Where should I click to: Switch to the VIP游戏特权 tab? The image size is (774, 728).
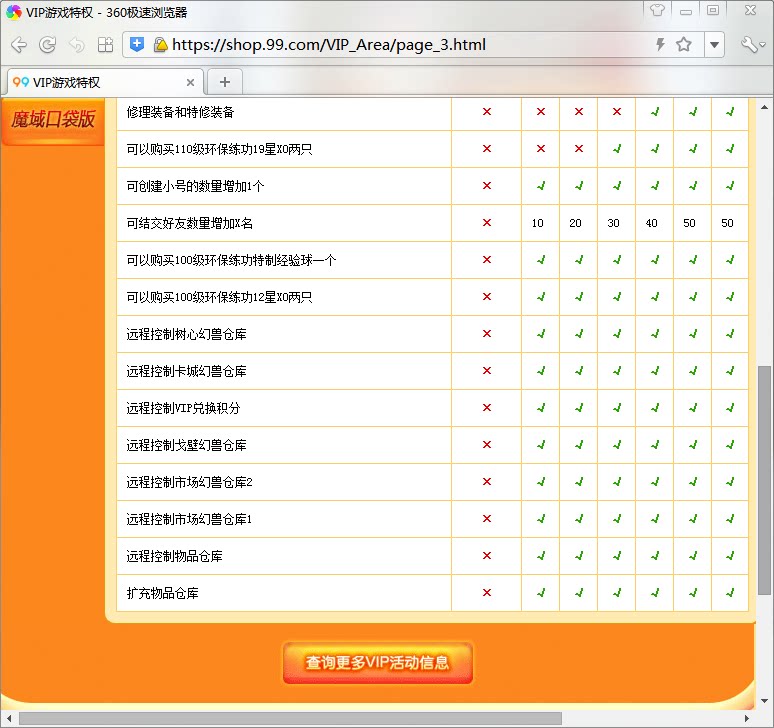pos(105,82)
